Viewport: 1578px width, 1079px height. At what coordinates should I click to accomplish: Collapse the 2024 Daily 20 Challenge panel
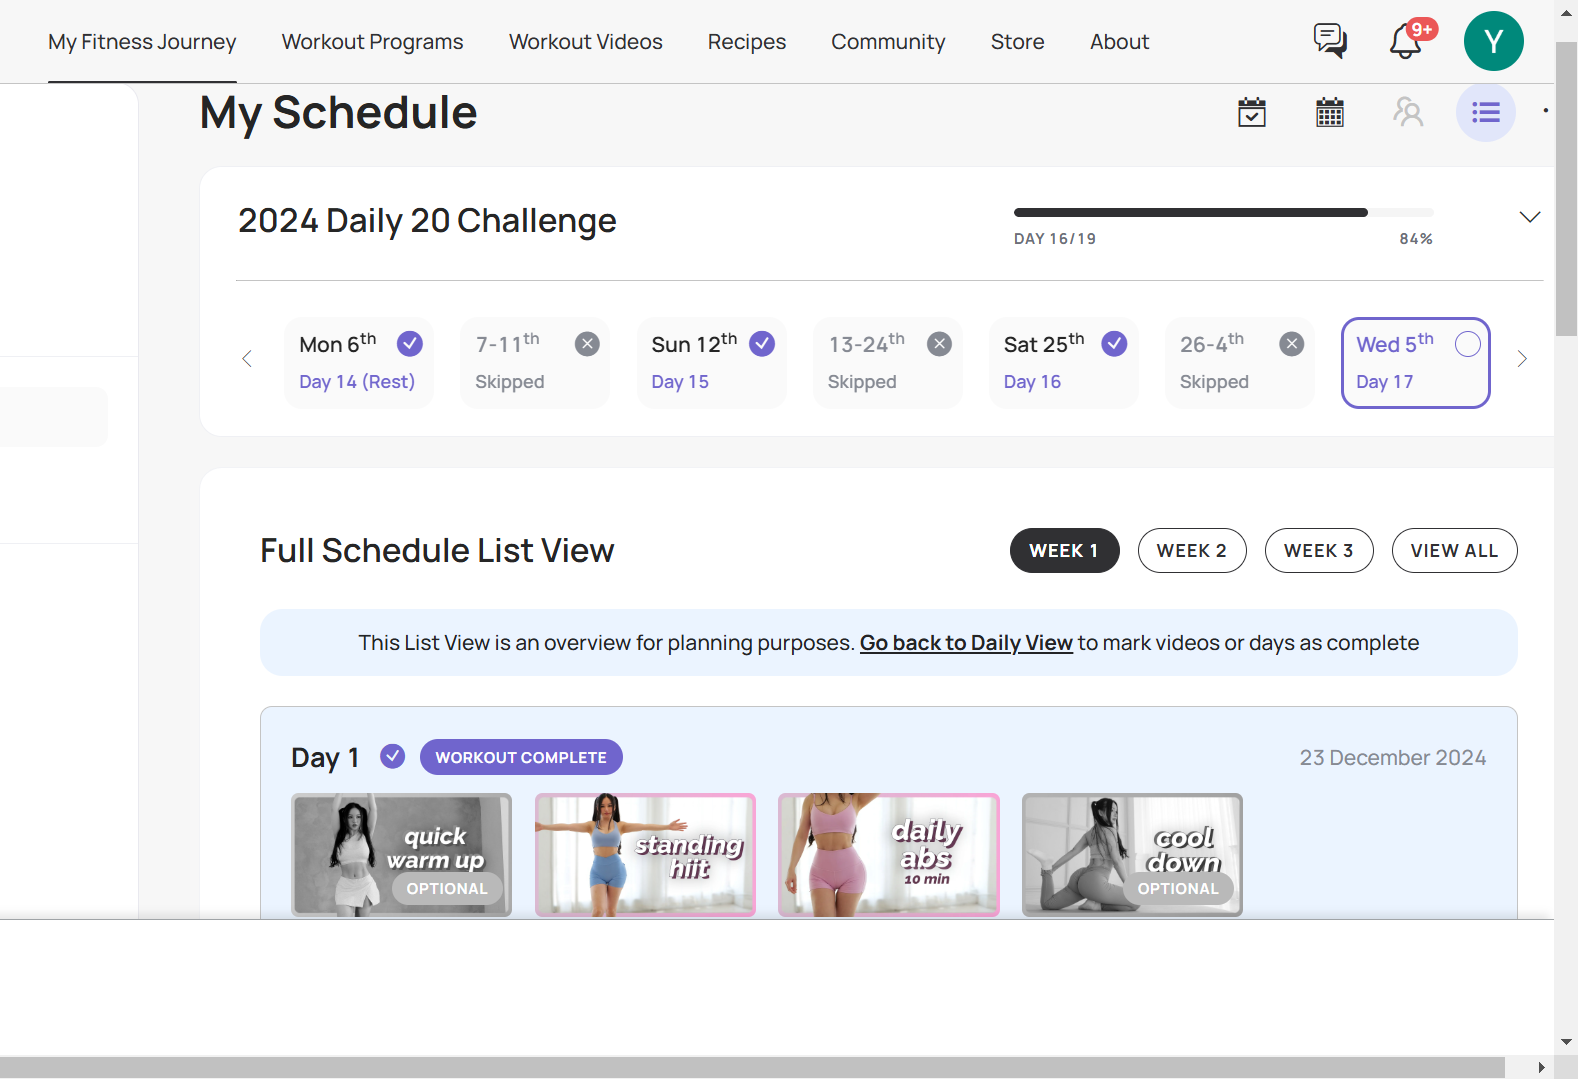[x=1529, y=217]
